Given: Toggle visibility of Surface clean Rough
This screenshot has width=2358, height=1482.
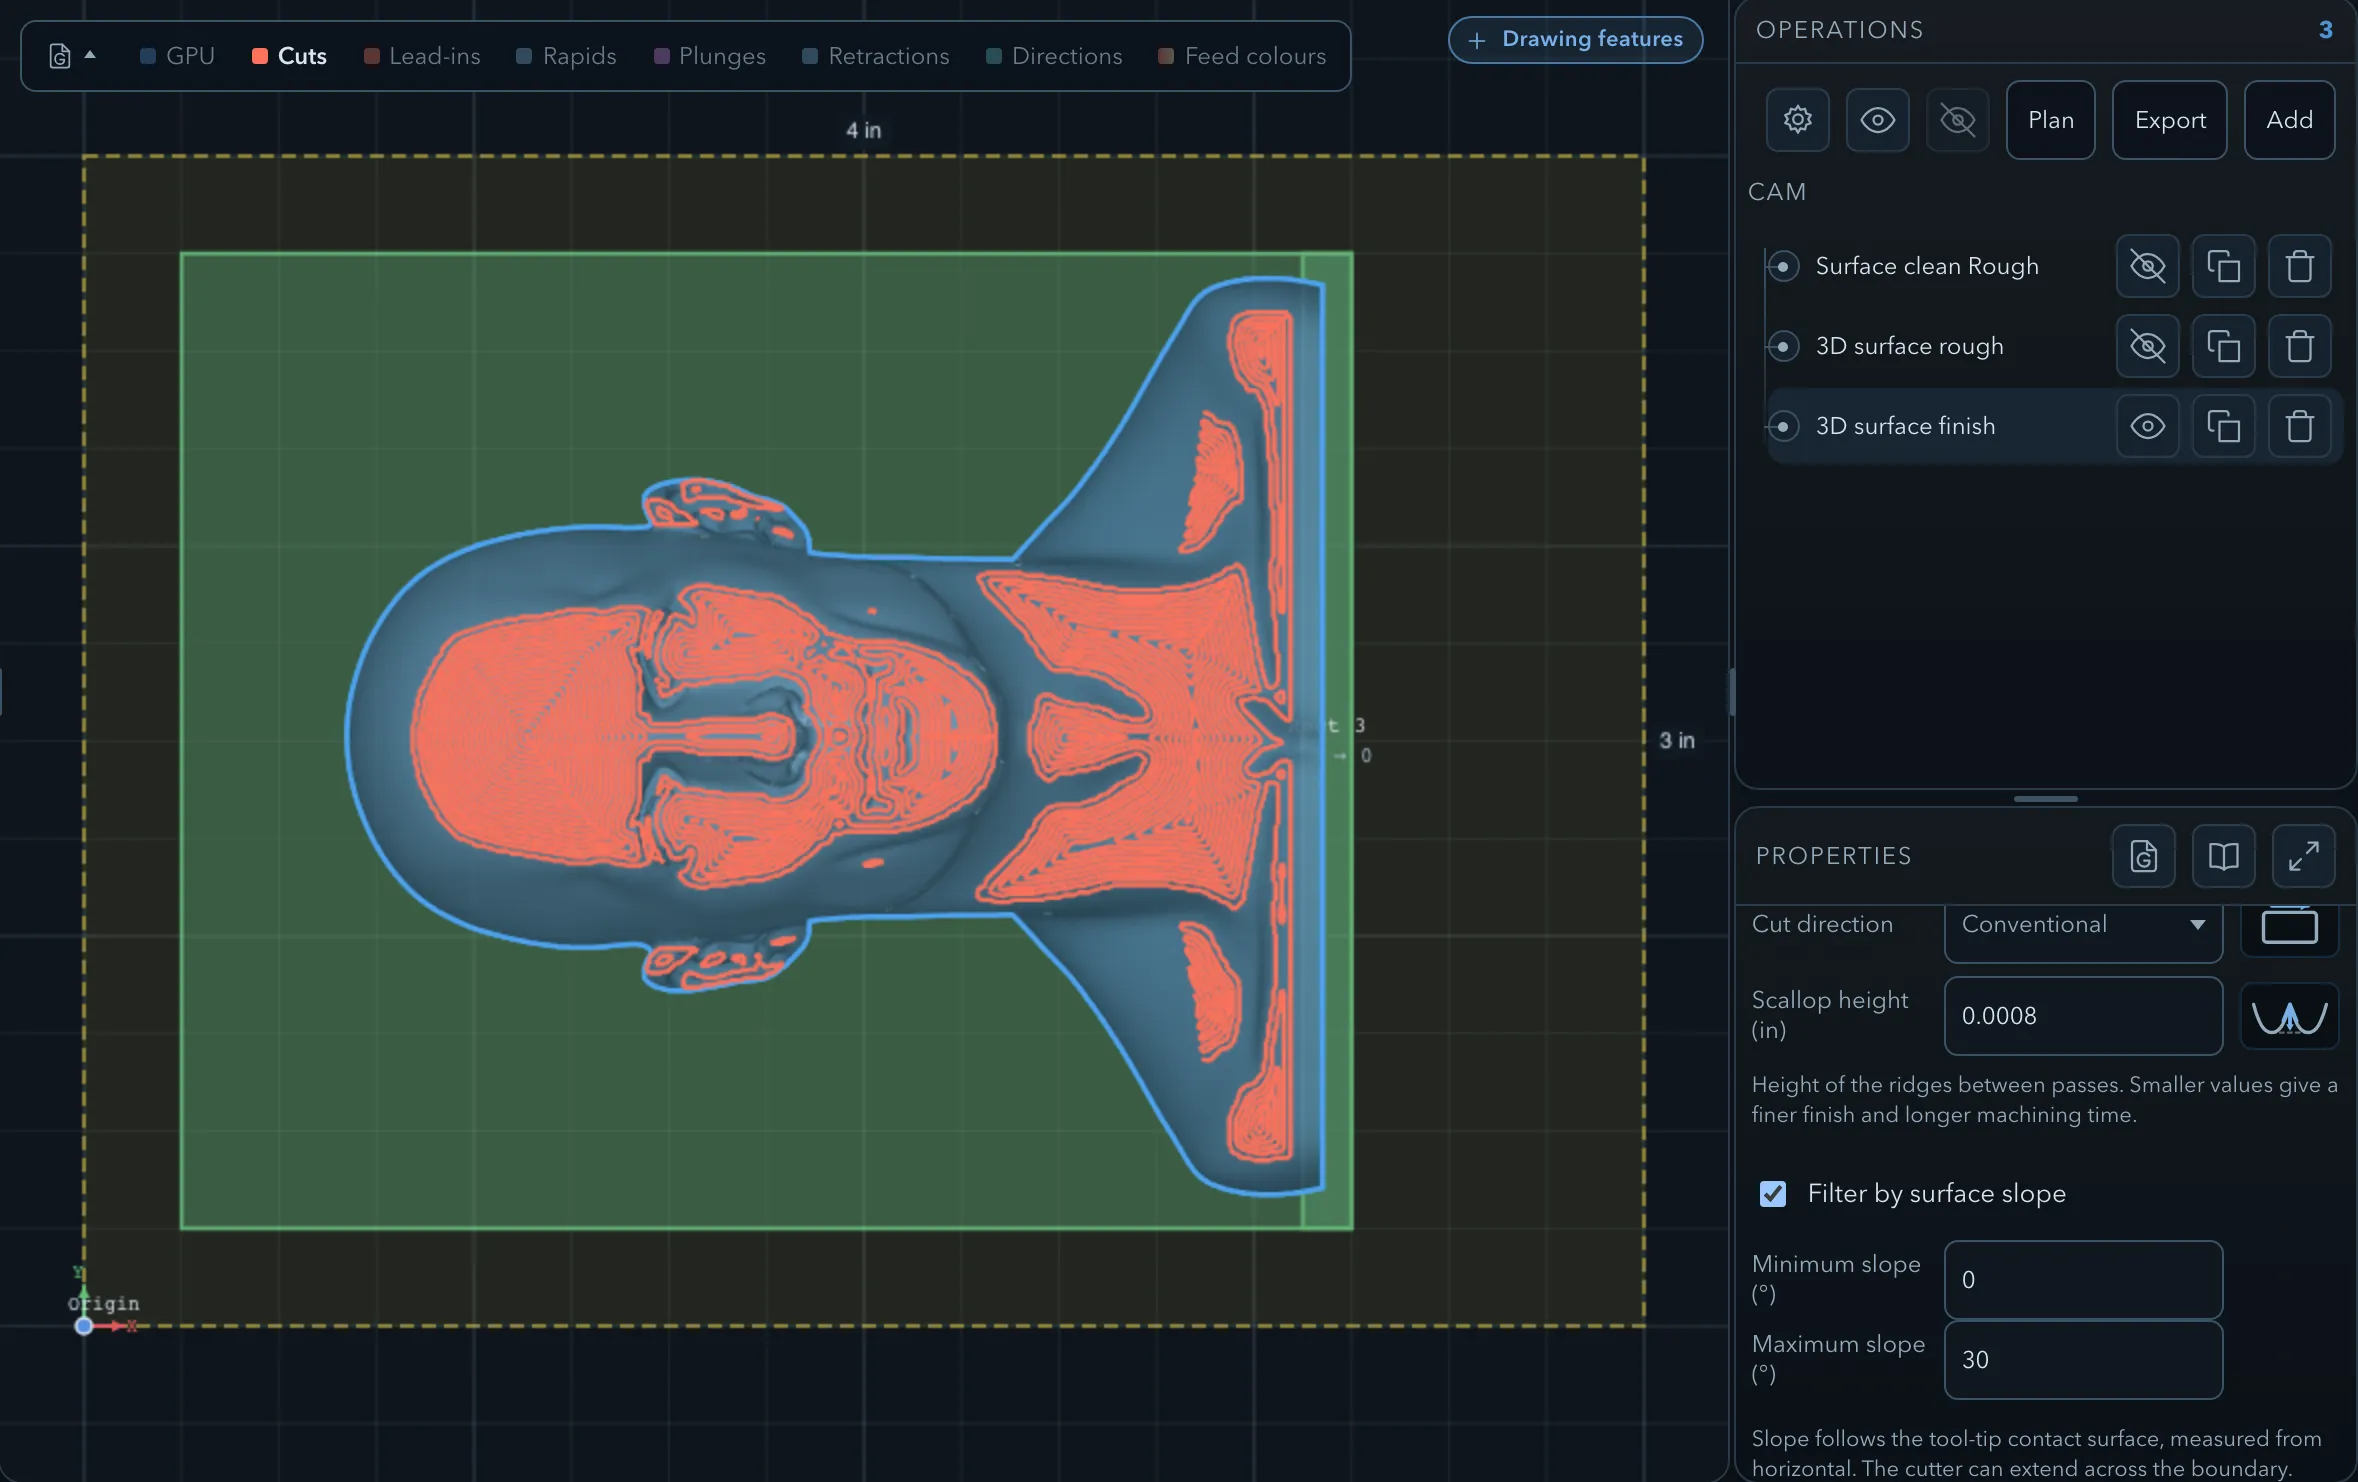Looking at the screenshot, I should pos(2148,266).
